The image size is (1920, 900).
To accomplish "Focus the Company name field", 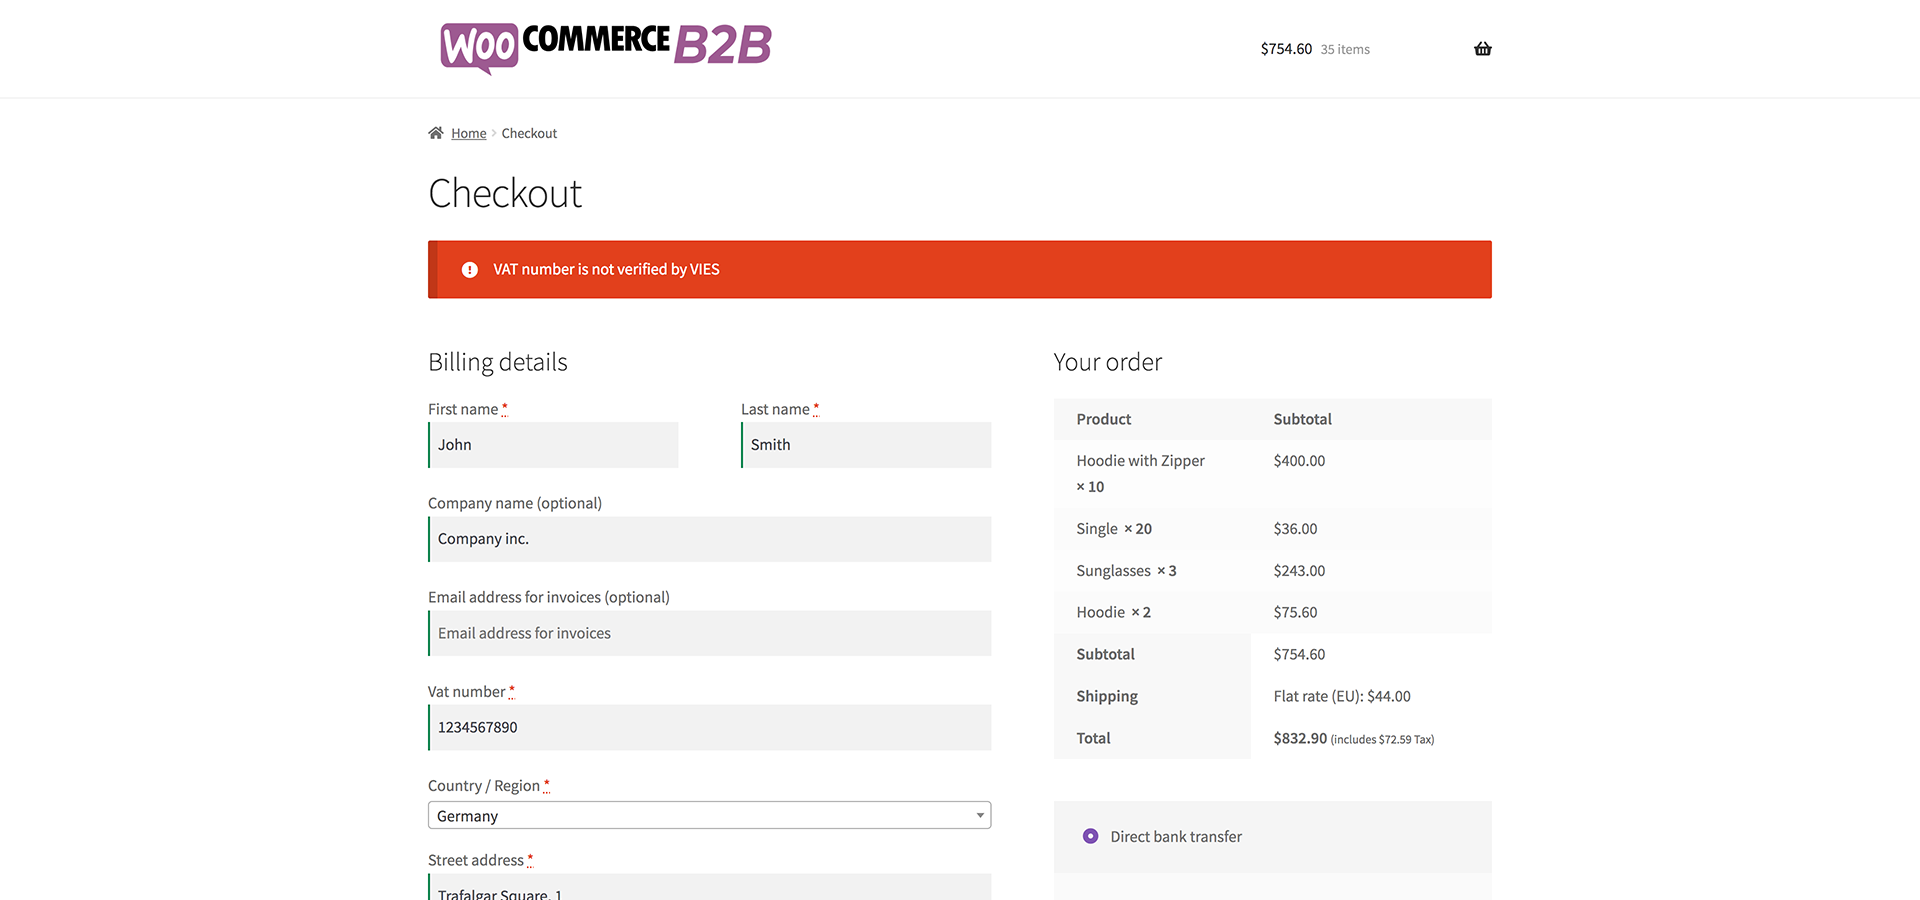I will click(x=710, y=539).
